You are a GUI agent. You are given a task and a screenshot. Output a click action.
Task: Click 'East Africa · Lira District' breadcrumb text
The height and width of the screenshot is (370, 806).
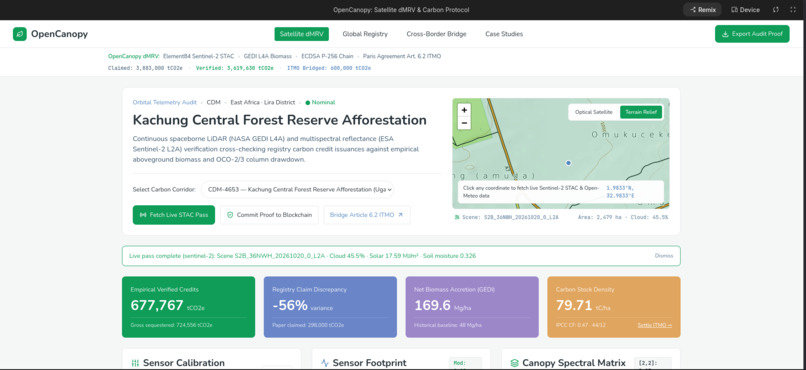(263, 102)
